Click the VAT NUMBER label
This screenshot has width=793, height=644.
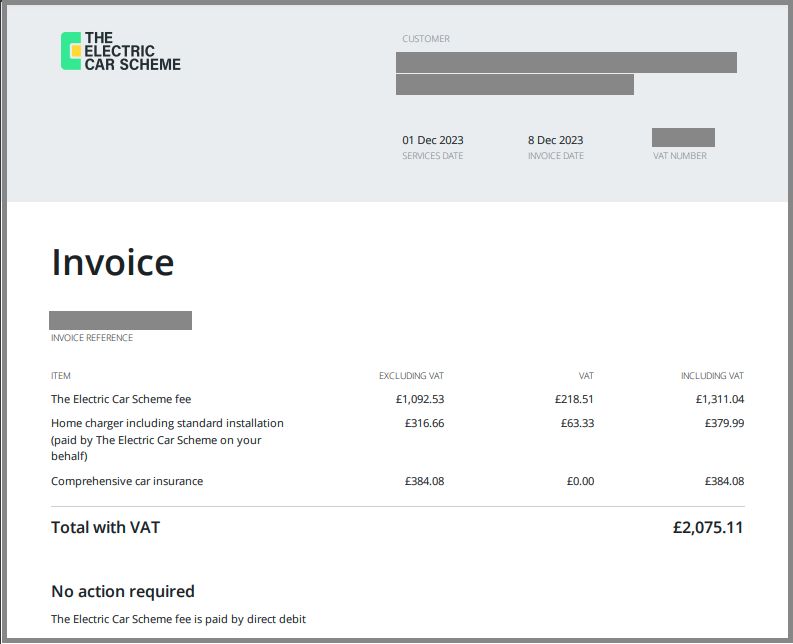(x=680, y=156)
